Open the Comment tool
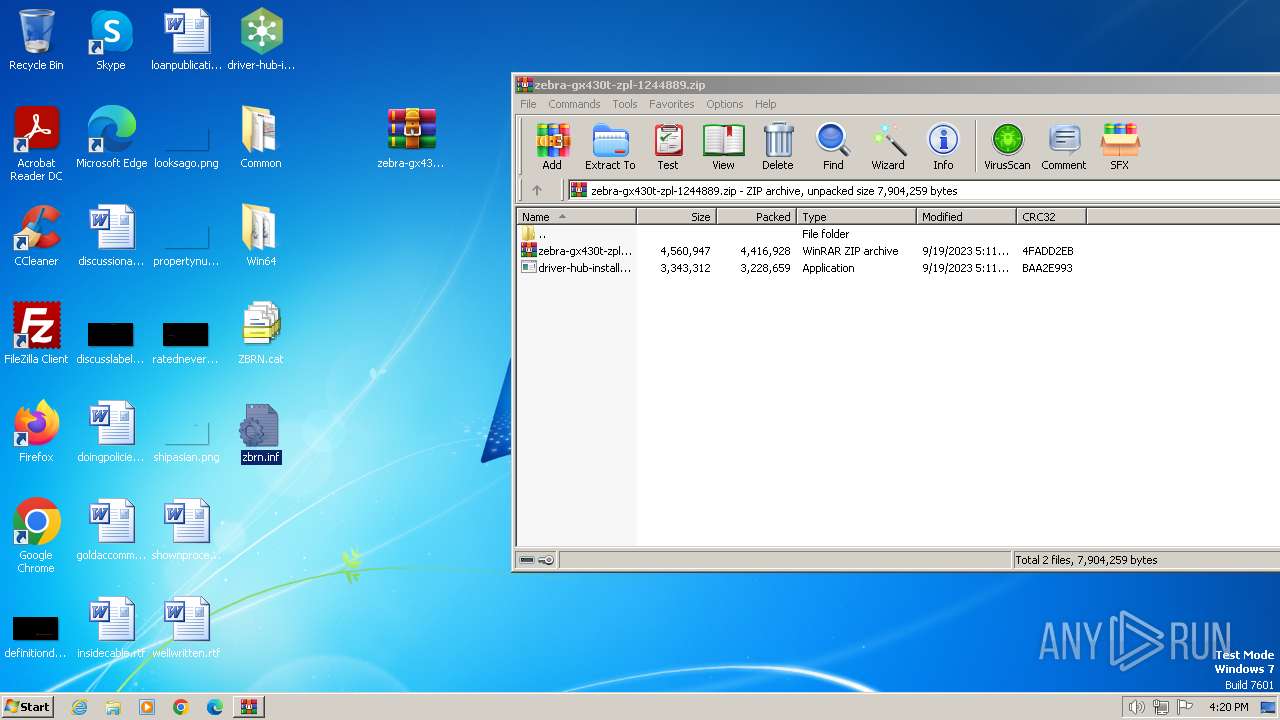The image size is (1280, 720). pos(1064,147)
